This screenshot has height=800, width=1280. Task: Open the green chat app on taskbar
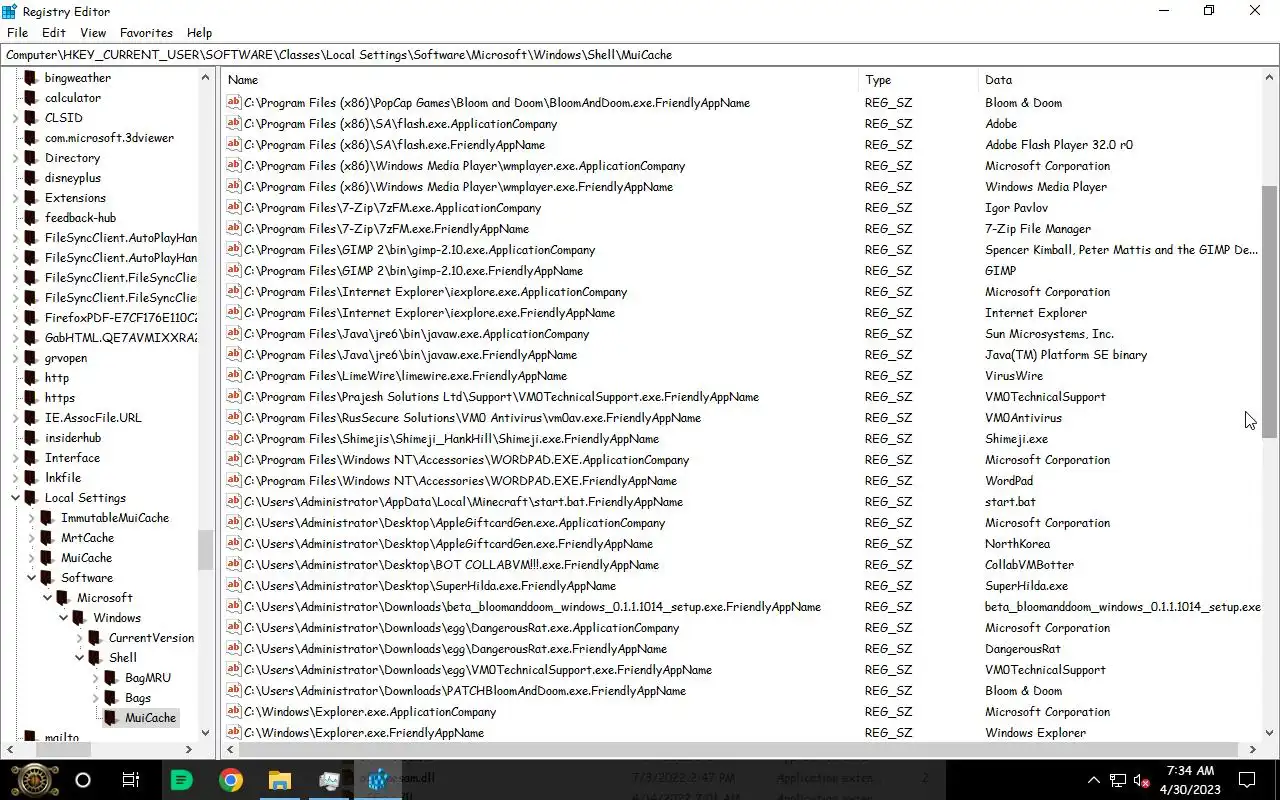[181, 780]
